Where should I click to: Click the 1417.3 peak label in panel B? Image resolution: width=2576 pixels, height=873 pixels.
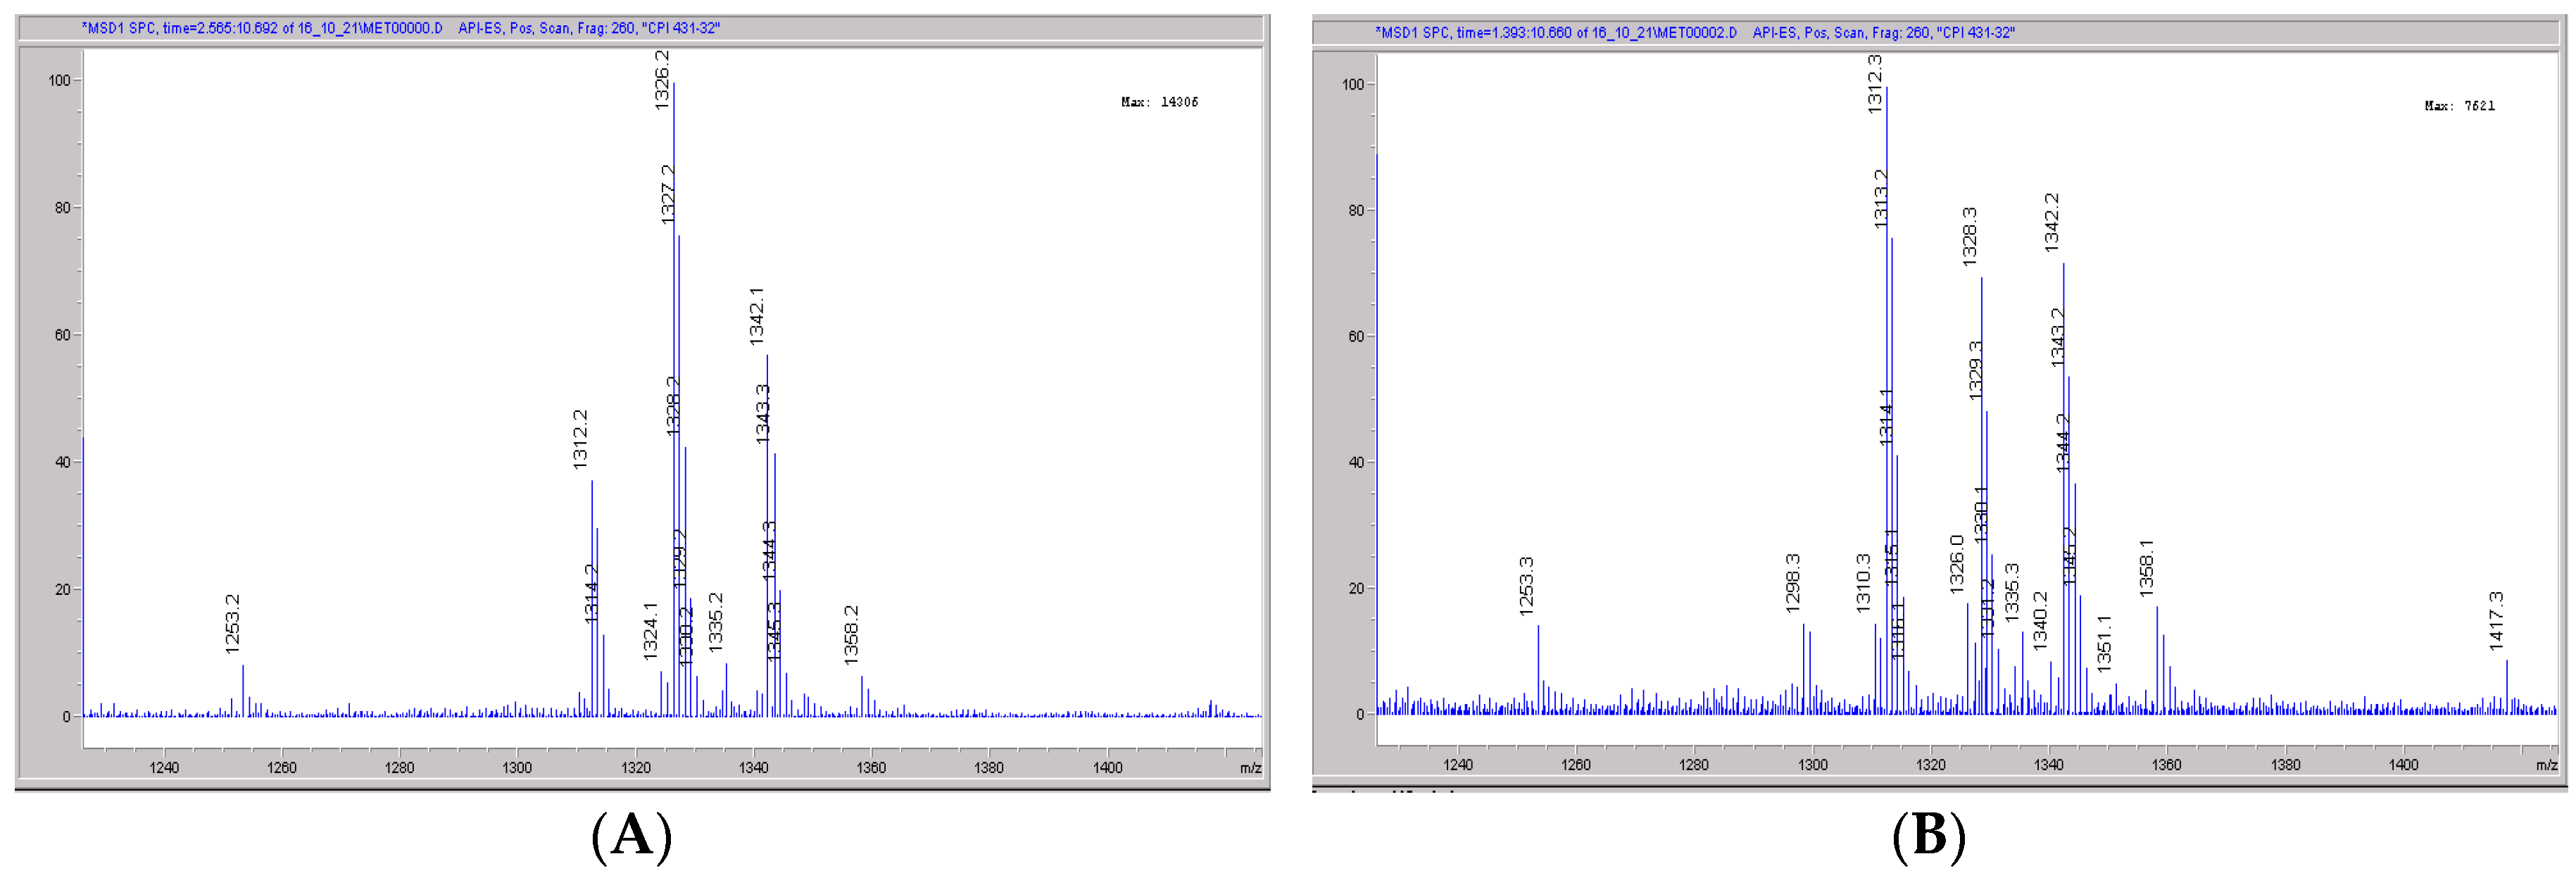pos(2496,621)
